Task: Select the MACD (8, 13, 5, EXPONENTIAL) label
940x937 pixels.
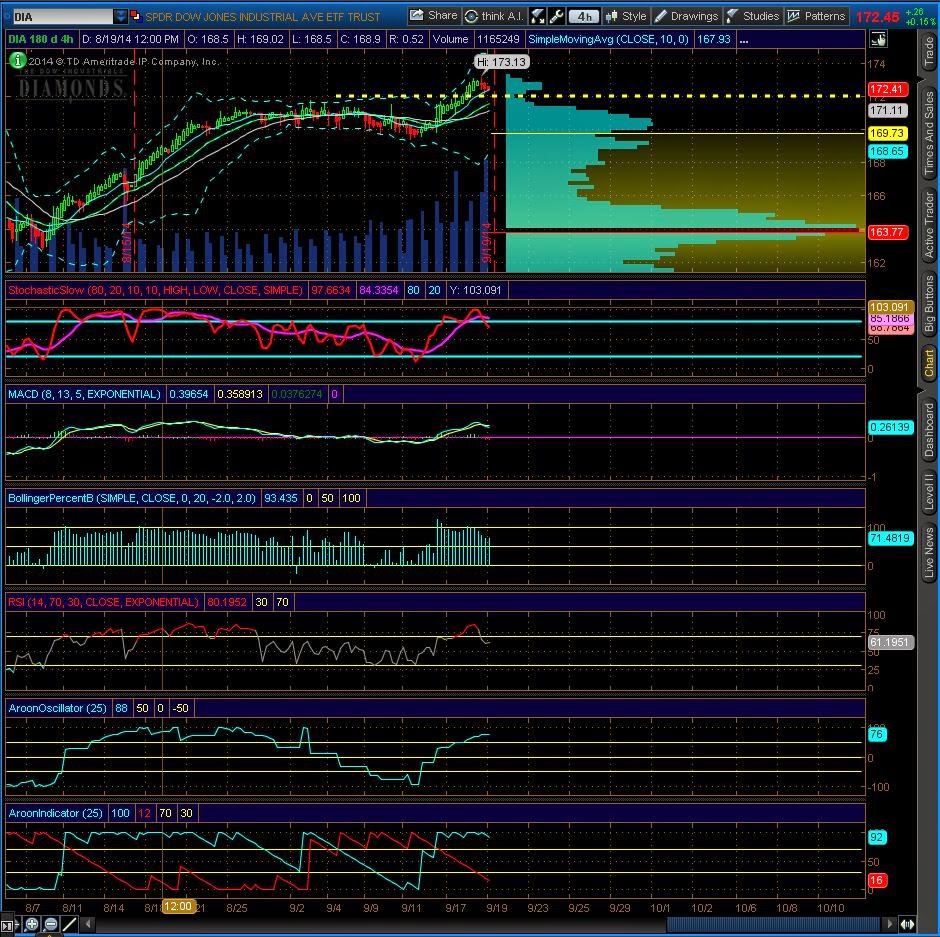Action: (85, 394)
